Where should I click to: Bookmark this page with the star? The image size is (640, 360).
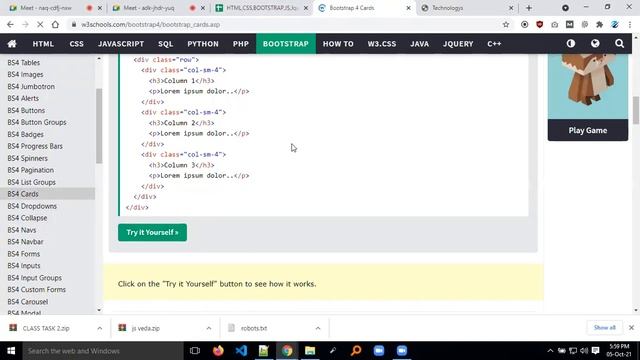coord(506,24)
